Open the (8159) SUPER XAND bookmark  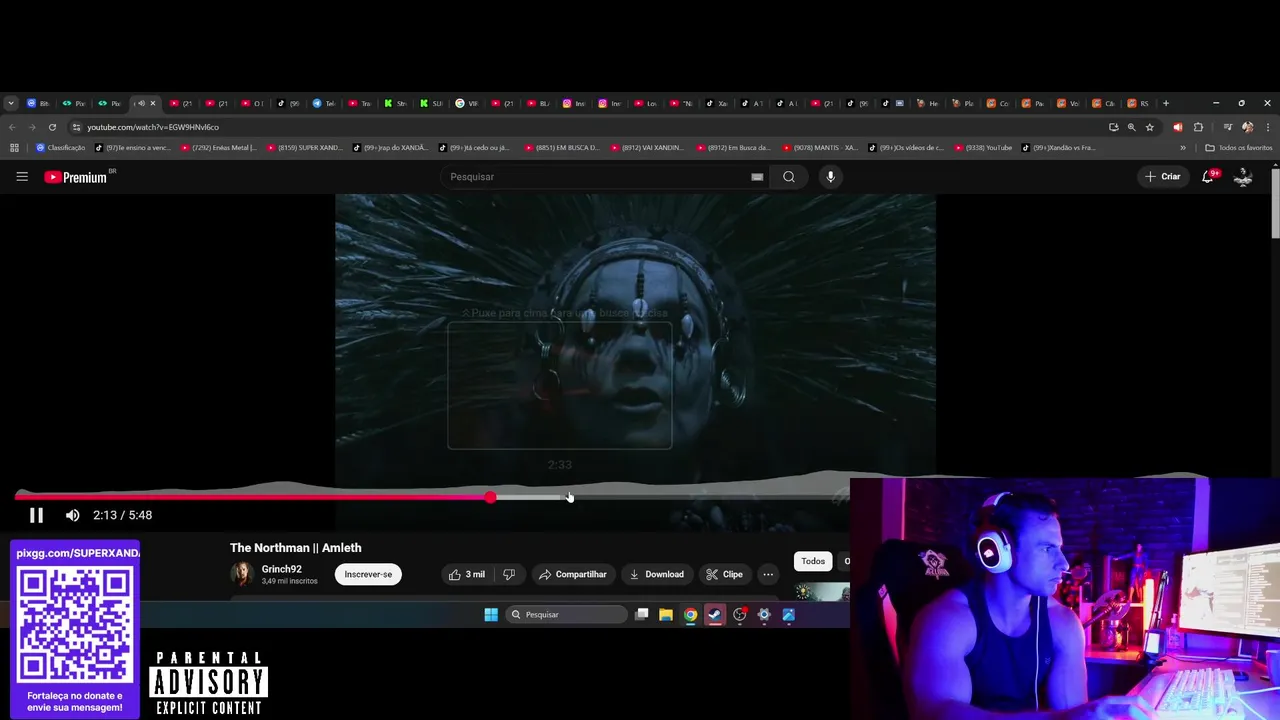tap(305, 148)
